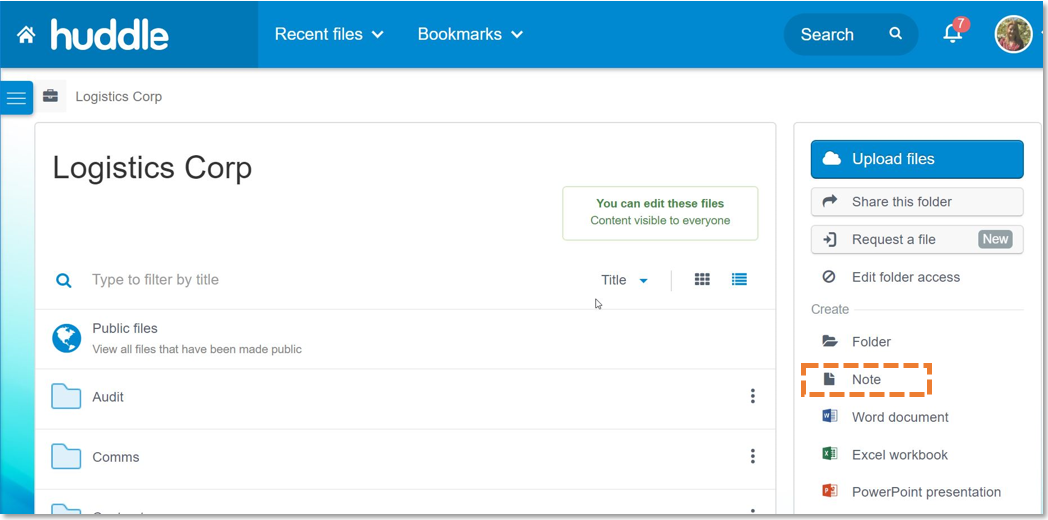Click the share arrow icon
Viewport: 1048px width, 520px height.
point(829,201)
